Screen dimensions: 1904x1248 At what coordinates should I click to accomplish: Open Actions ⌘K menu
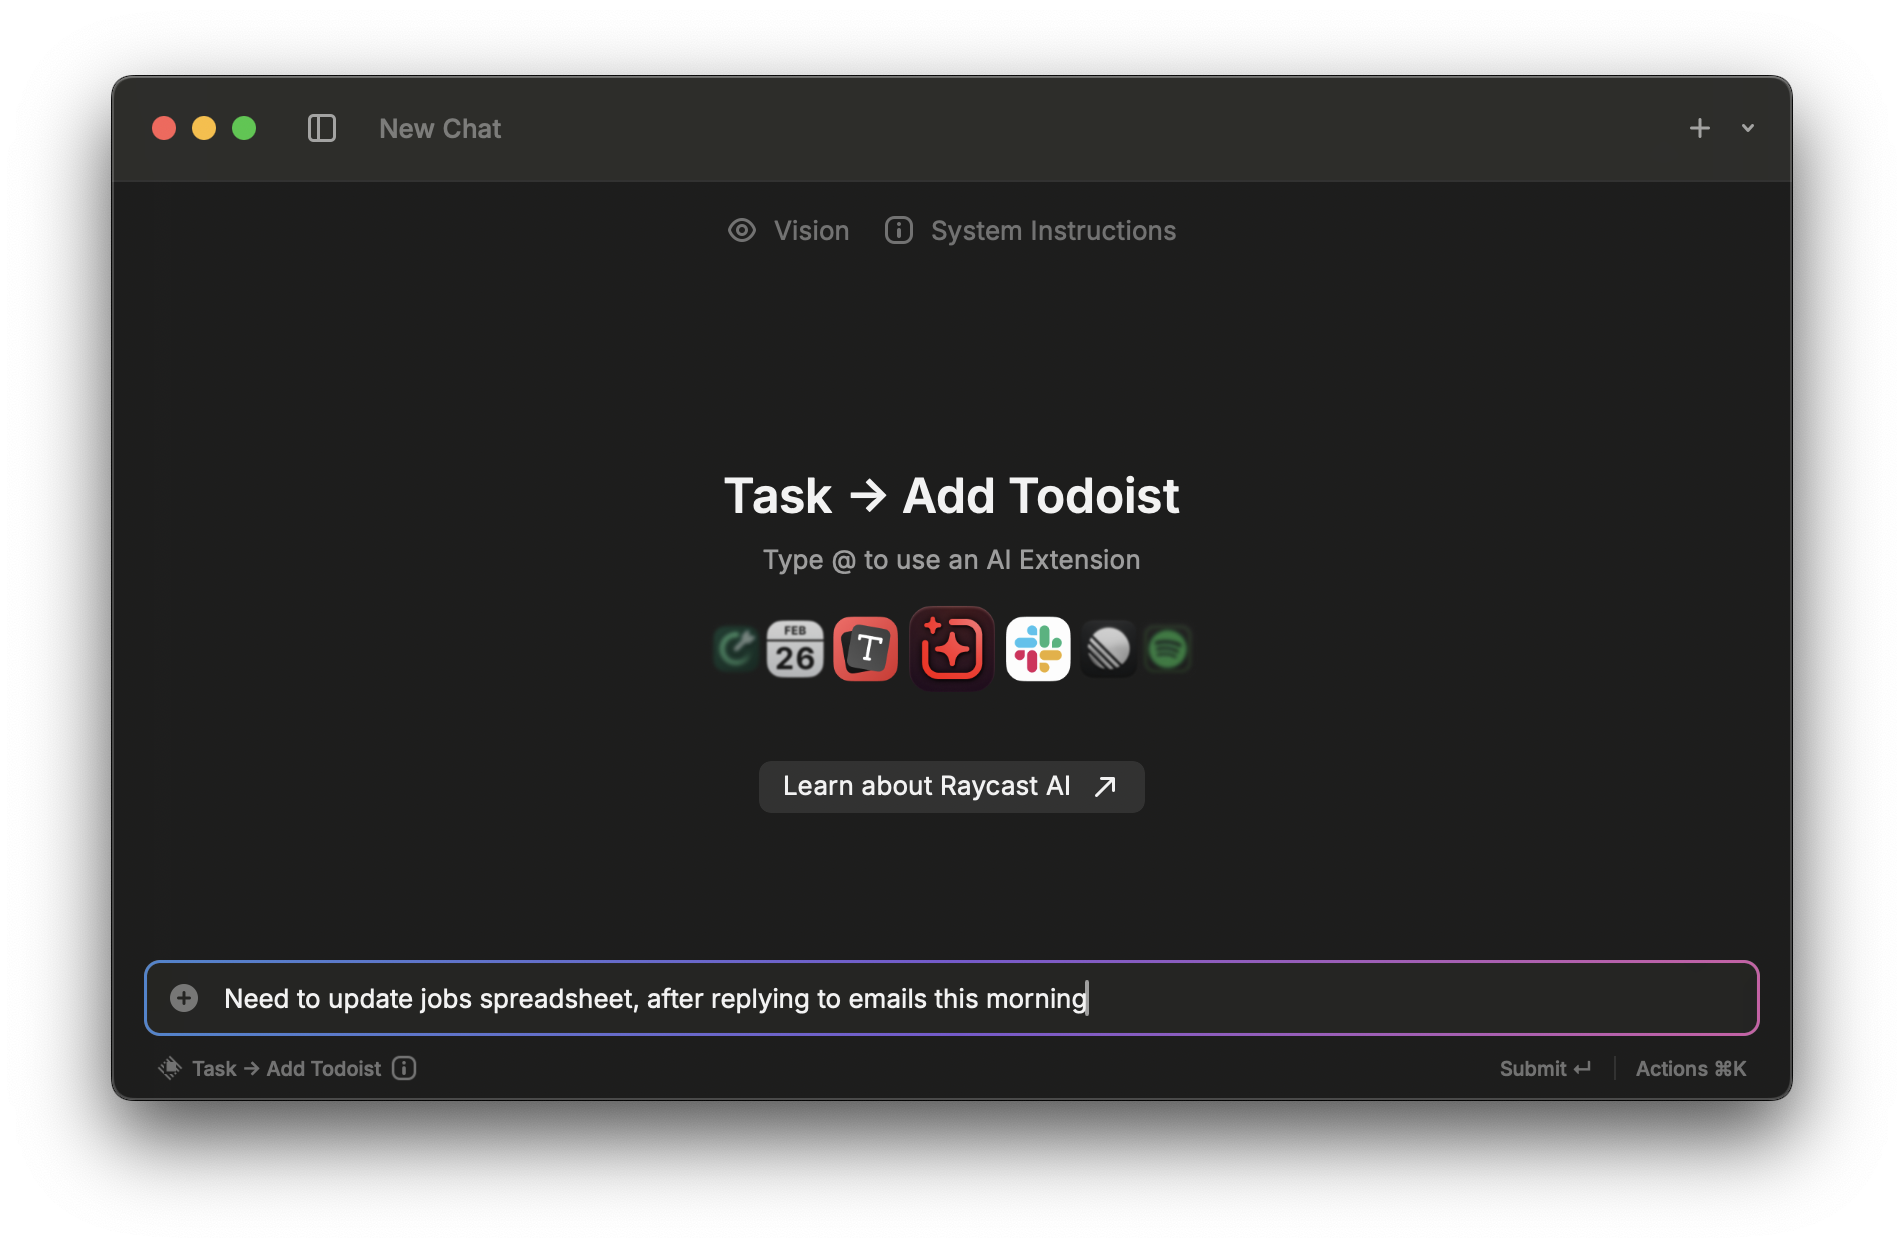[1691, 1069]
